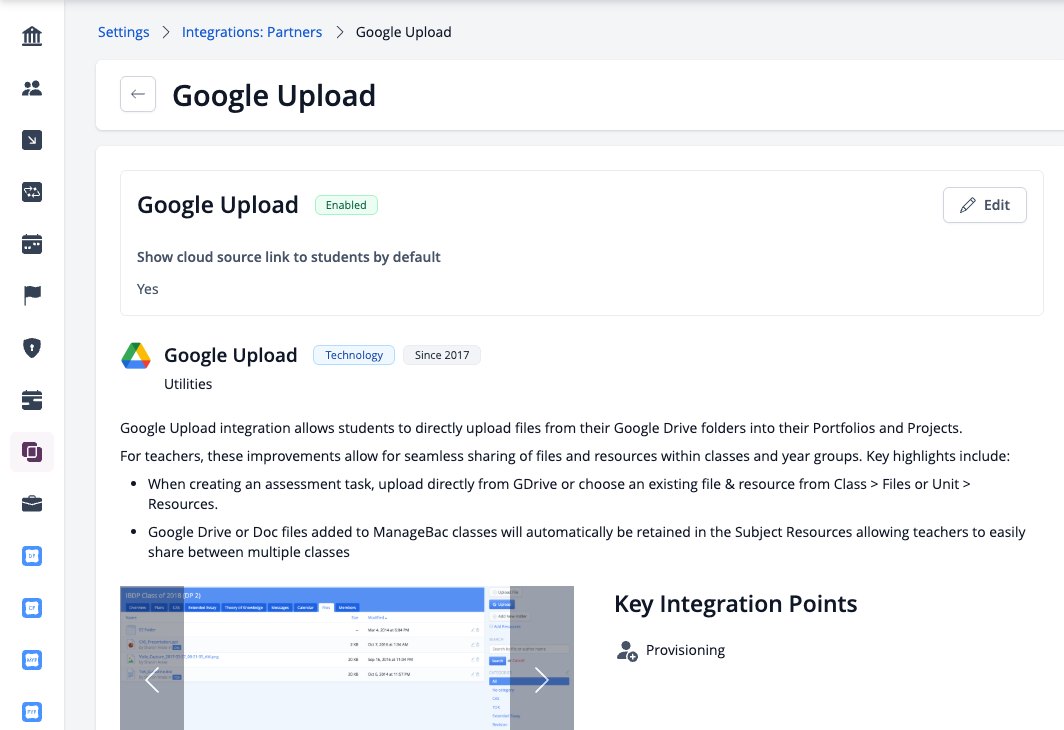This screenshot has width=1064, height=730.
Task: Click the back arrow button
Action: 138,94
